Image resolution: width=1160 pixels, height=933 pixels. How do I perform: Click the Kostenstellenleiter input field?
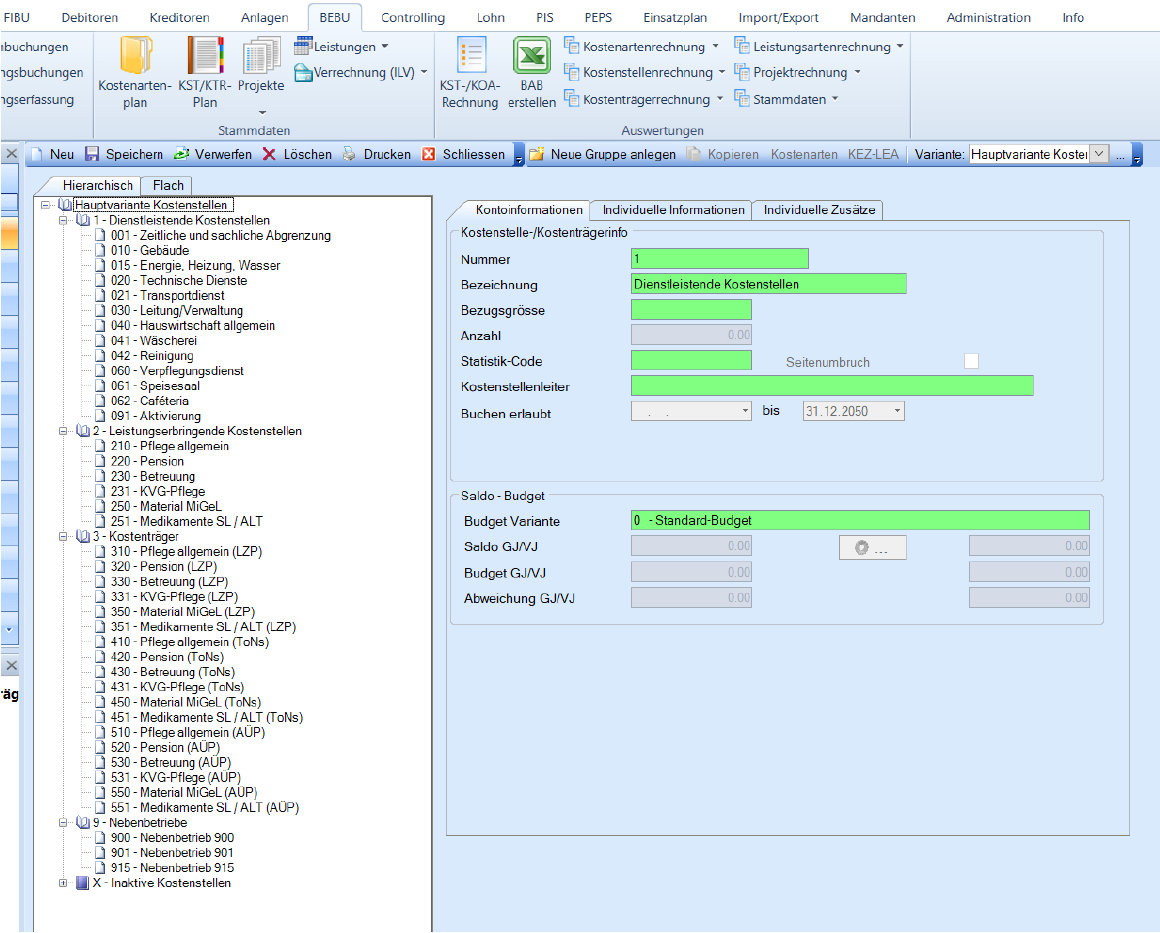(832, 386)
